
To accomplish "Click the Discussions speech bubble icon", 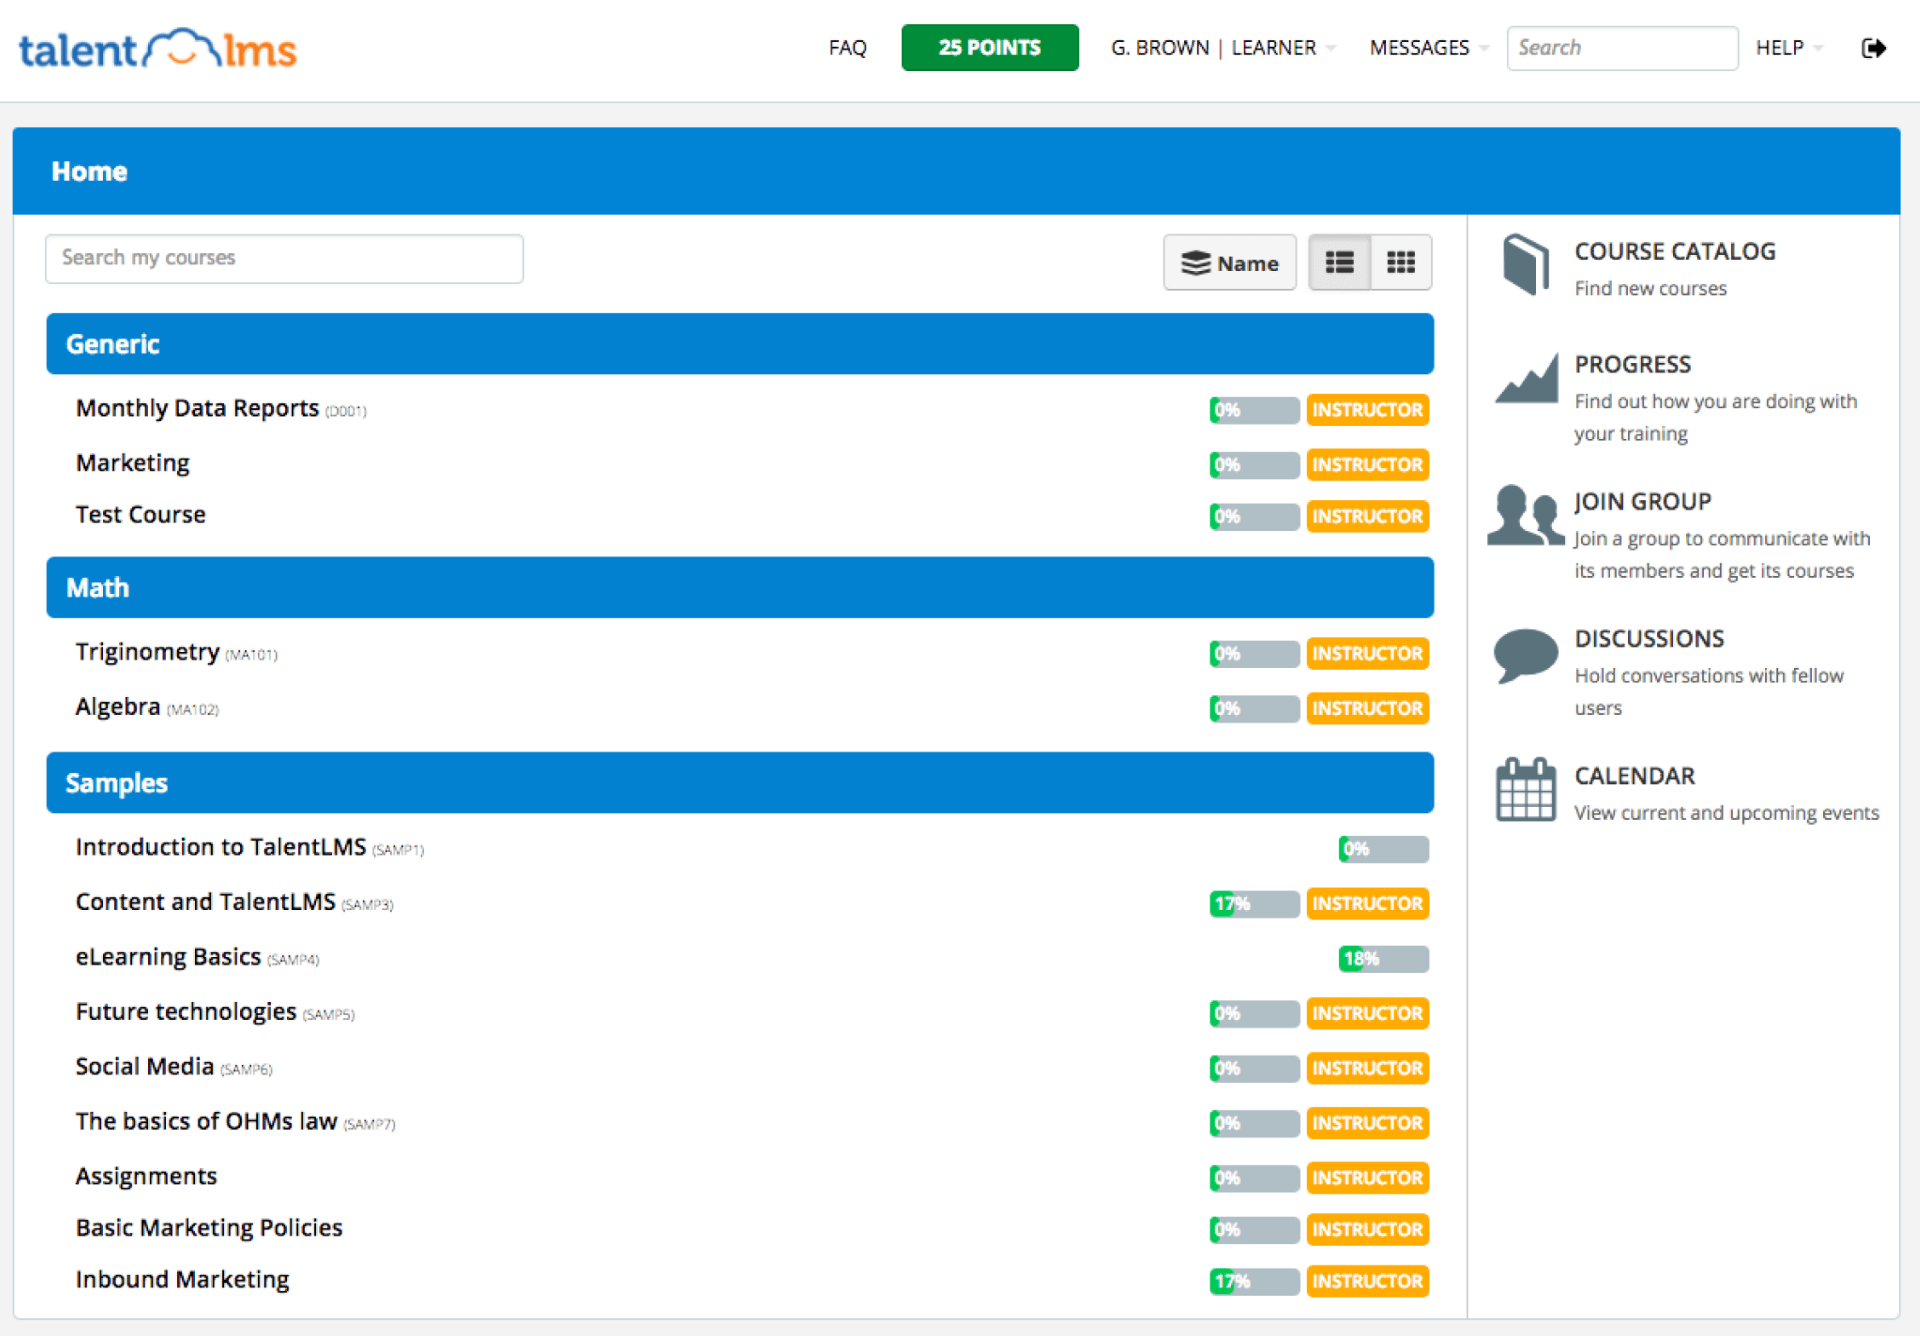I will point(1525,656).
